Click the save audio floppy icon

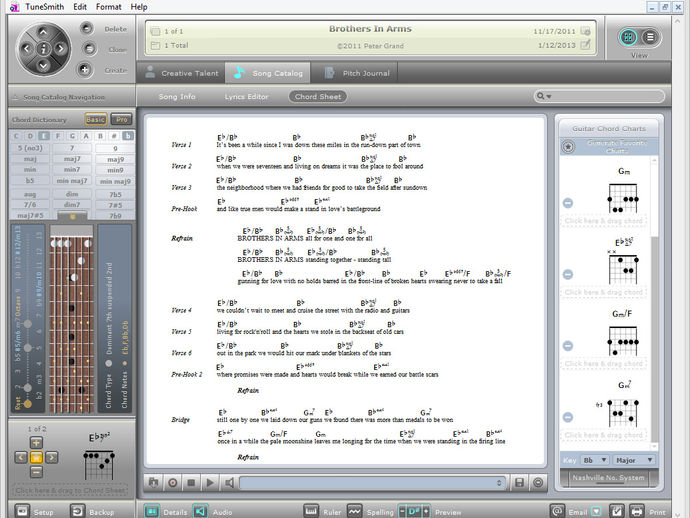point(519,483)
